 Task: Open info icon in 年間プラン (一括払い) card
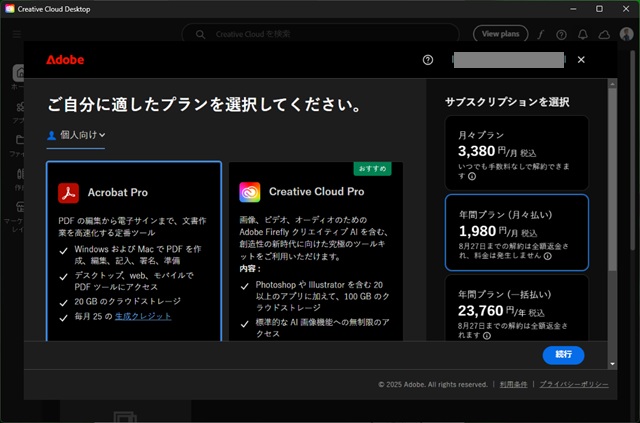pyautogui.click(x=487, y=336)
